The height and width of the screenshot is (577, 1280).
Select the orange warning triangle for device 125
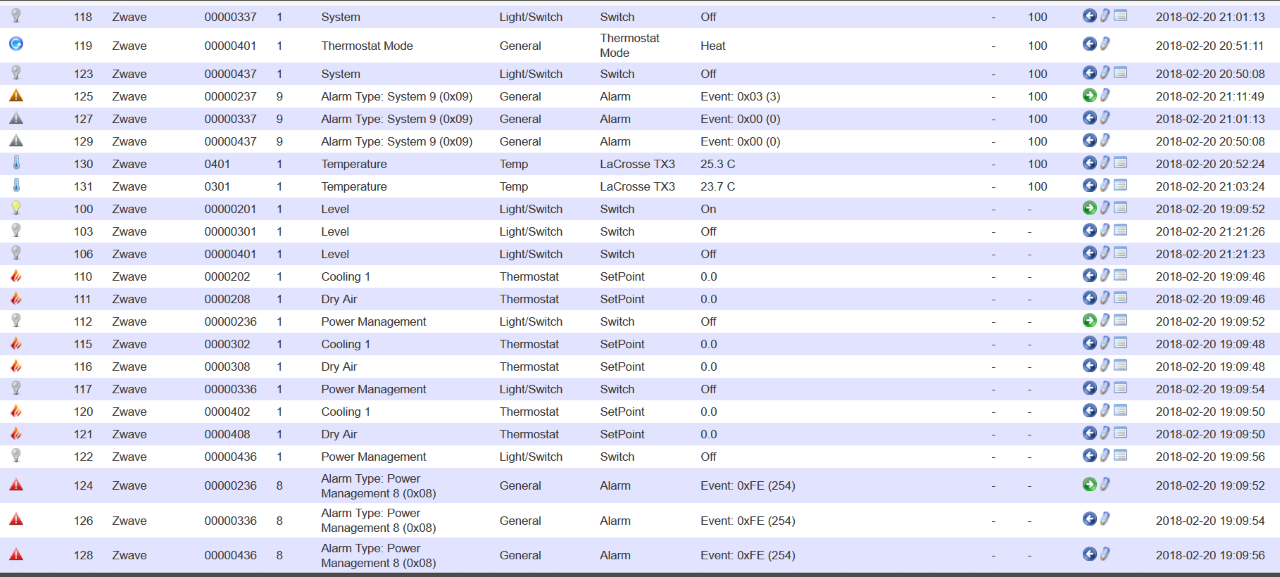pyautogui.click(x=16, y=96)
